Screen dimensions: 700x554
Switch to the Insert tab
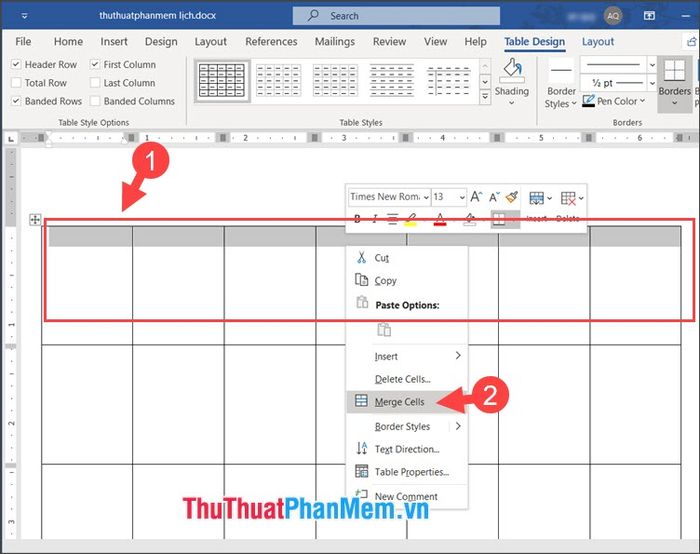click(114, 42)
